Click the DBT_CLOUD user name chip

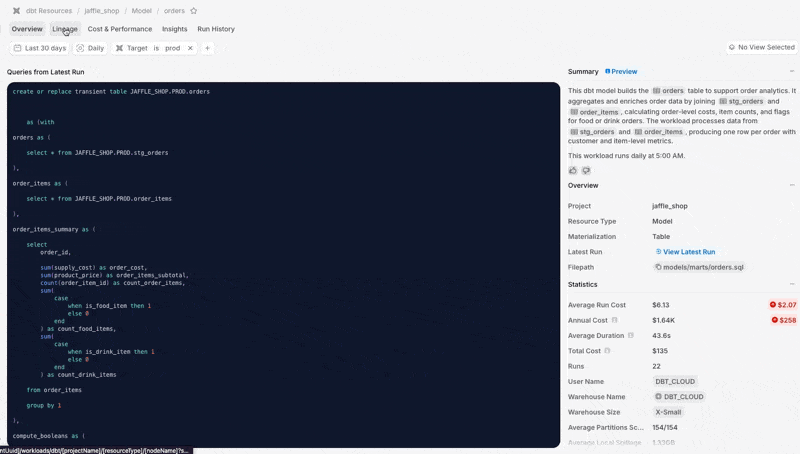[x=675, y=381]
